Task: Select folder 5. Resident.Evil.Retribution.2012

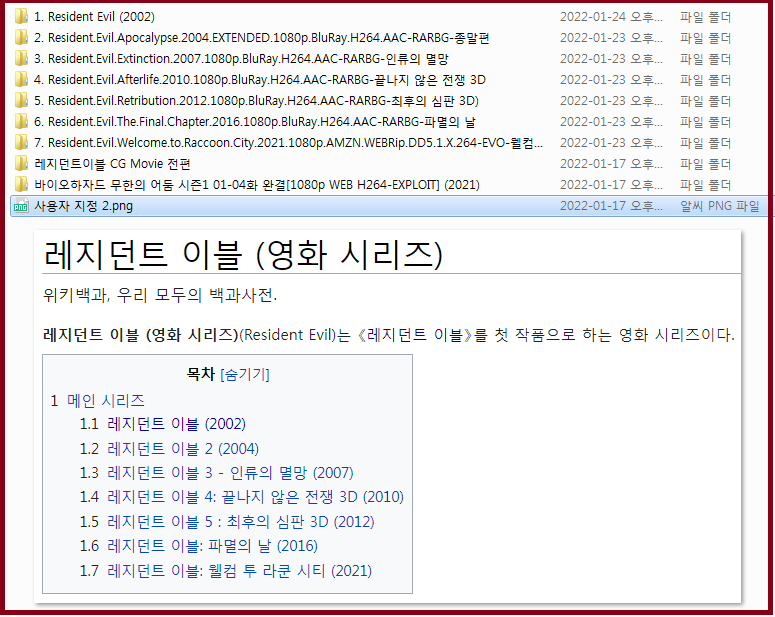Action: coord(257,101)
